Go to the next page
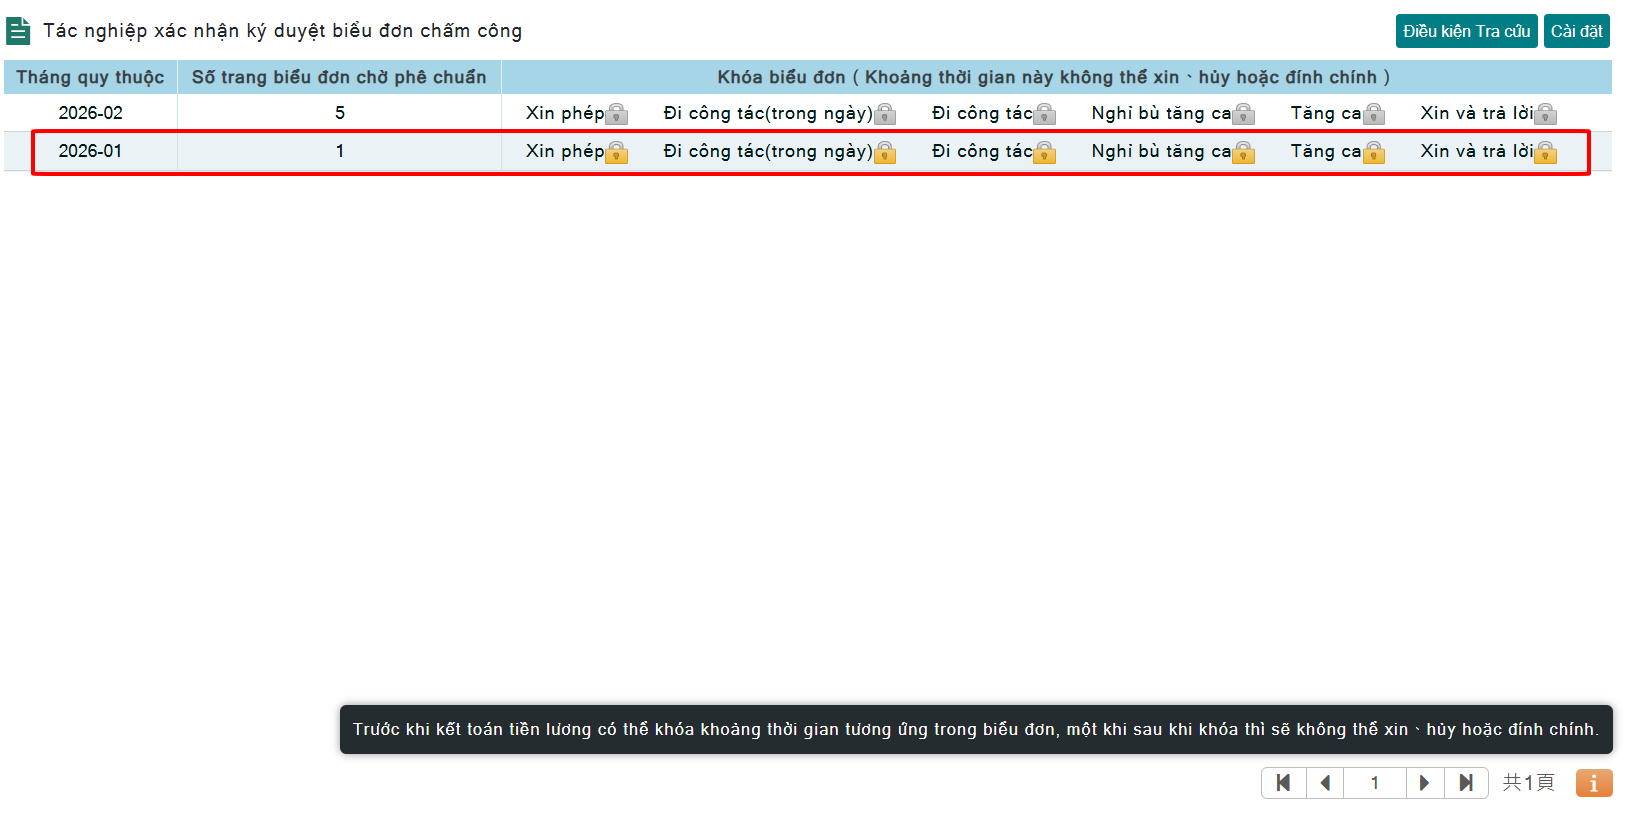The width and height of the screenshot is (1627, 817). (x=1425, y=783)
